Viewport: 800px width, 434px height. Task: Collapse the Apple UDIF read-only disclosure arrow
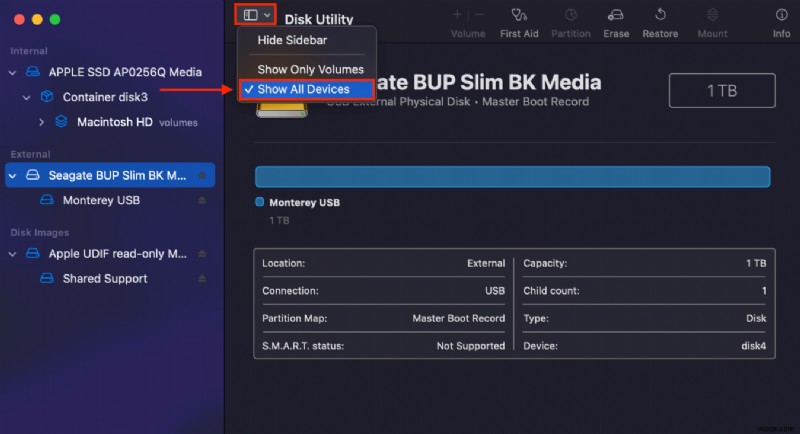tap(12, 253)
